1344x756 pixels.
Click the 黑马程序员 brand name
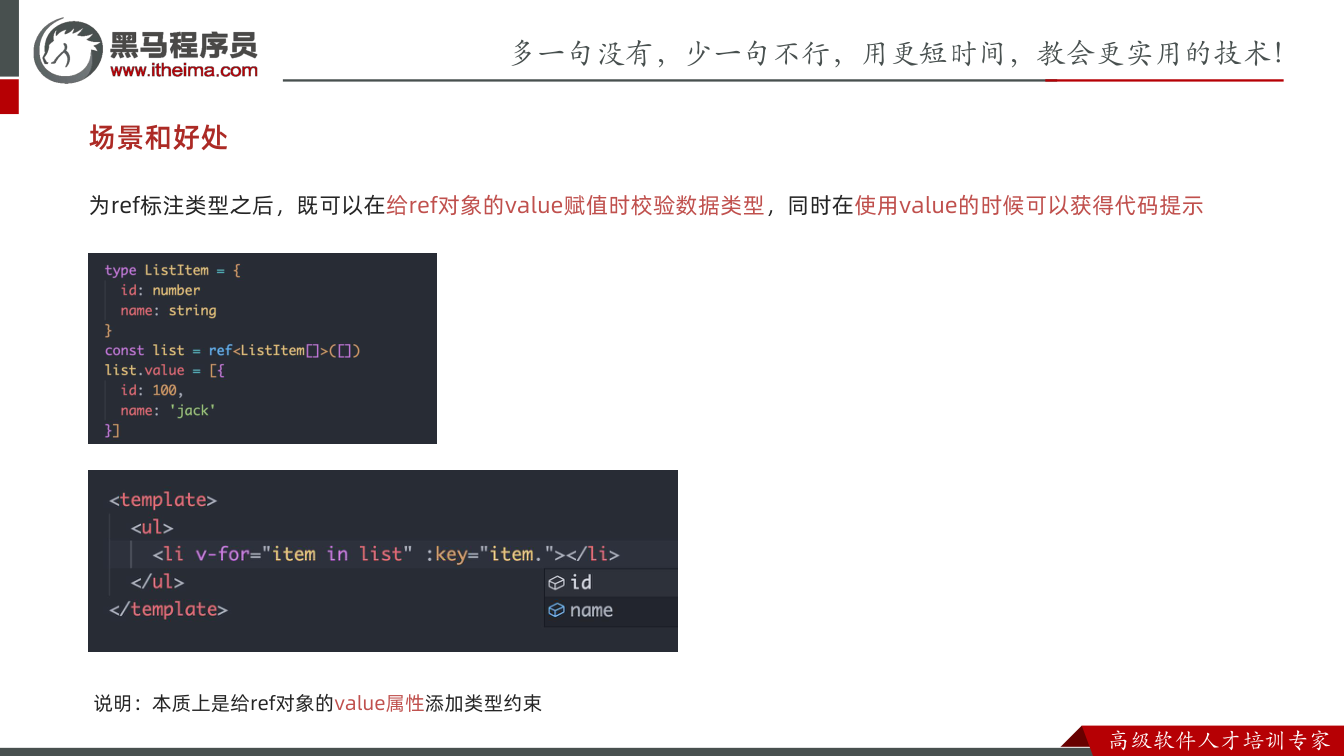click(x=183, y=44)
